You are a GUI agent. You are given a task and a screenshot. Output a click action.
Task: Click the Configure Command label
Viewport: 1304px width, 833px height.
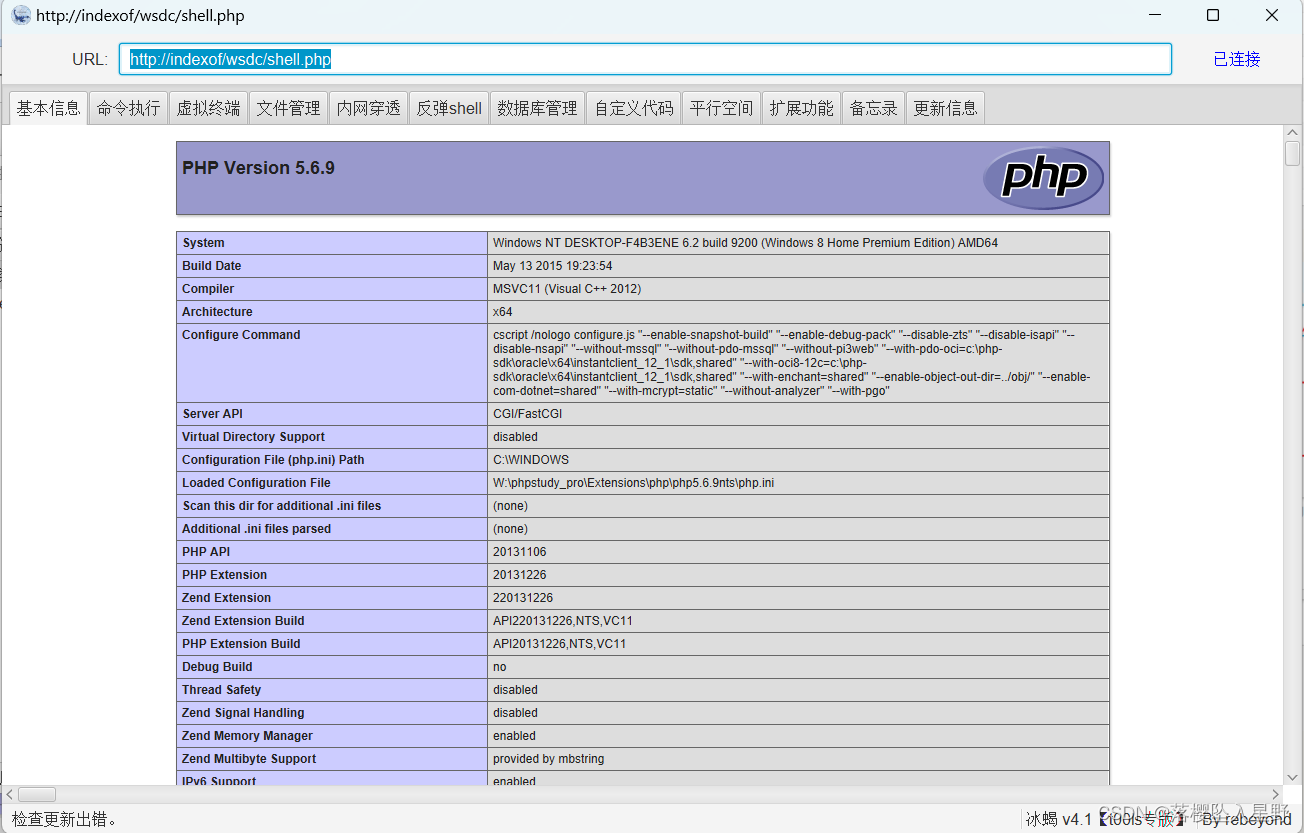pyautogui.click(x=241, y=335)
